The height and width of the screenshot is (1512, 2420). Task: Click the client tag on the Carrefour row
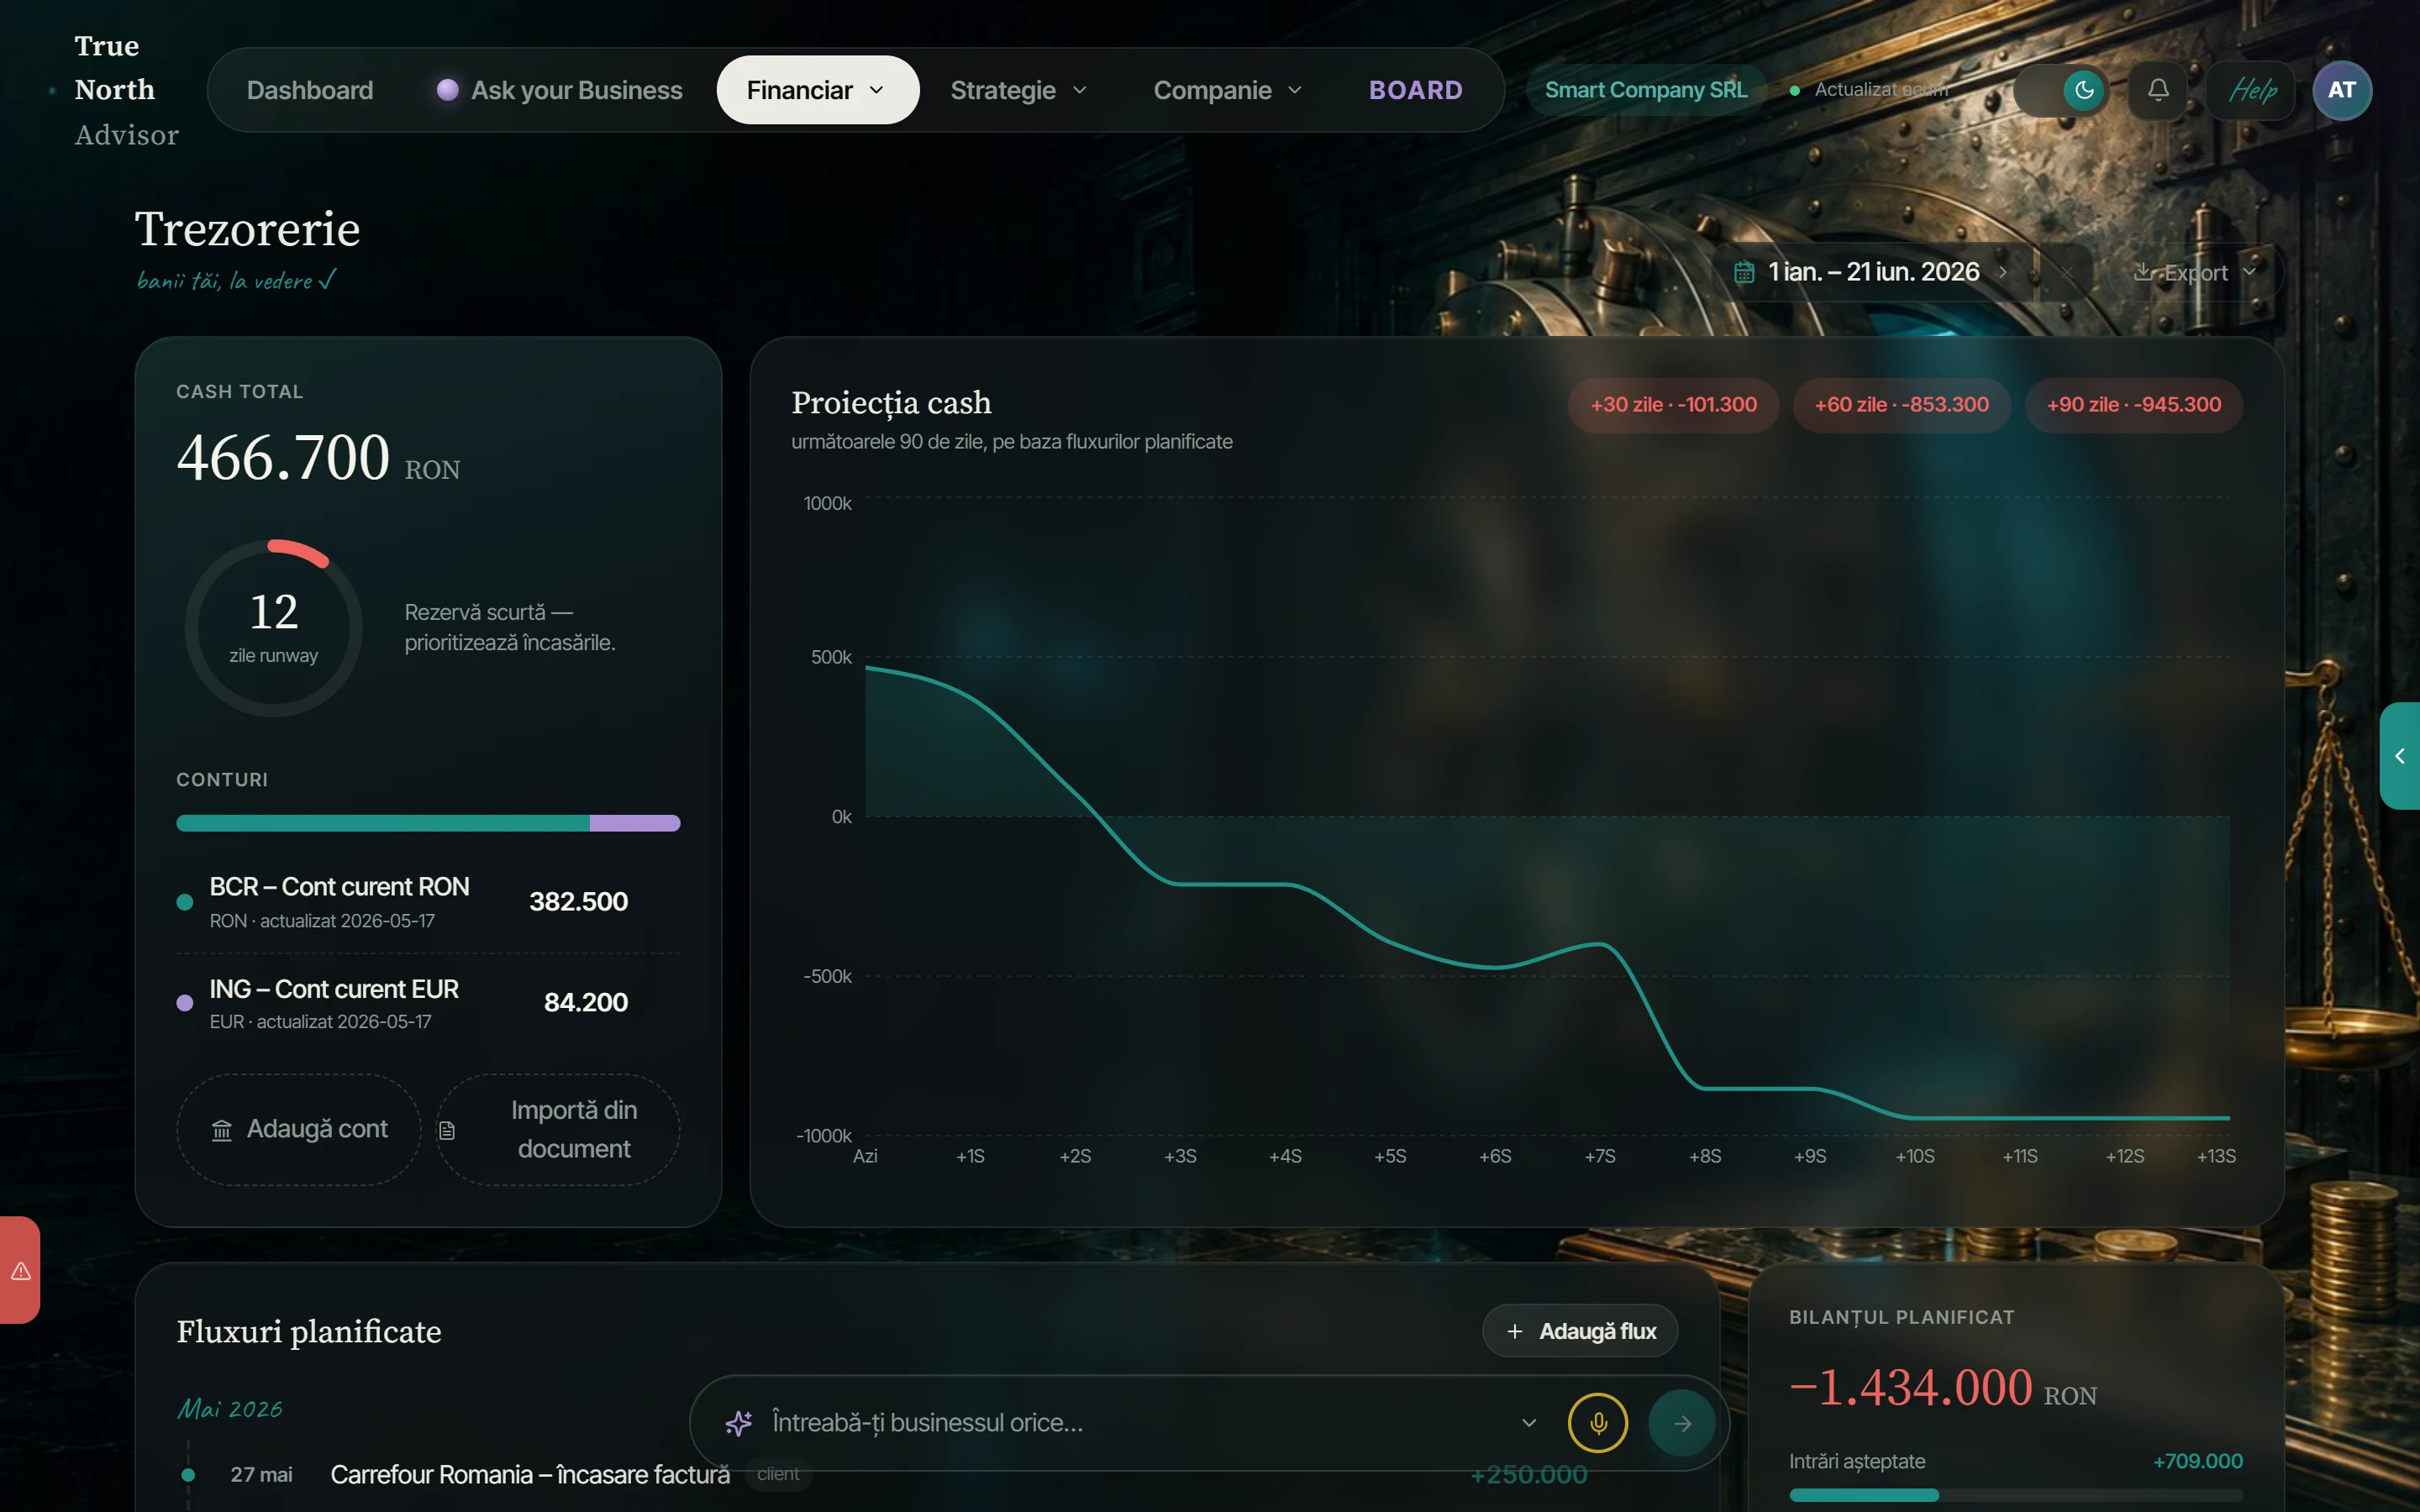tap(778, 1474)
